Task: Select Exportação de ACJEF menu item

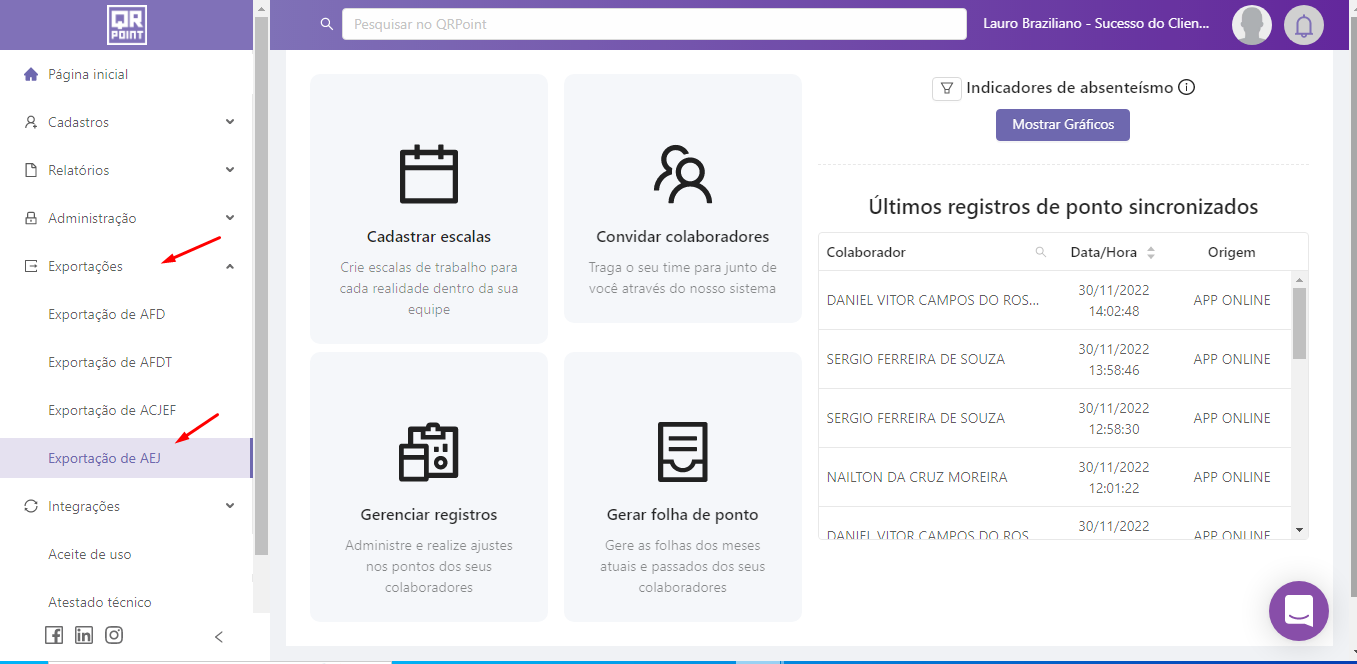Action: coord(112,410)
